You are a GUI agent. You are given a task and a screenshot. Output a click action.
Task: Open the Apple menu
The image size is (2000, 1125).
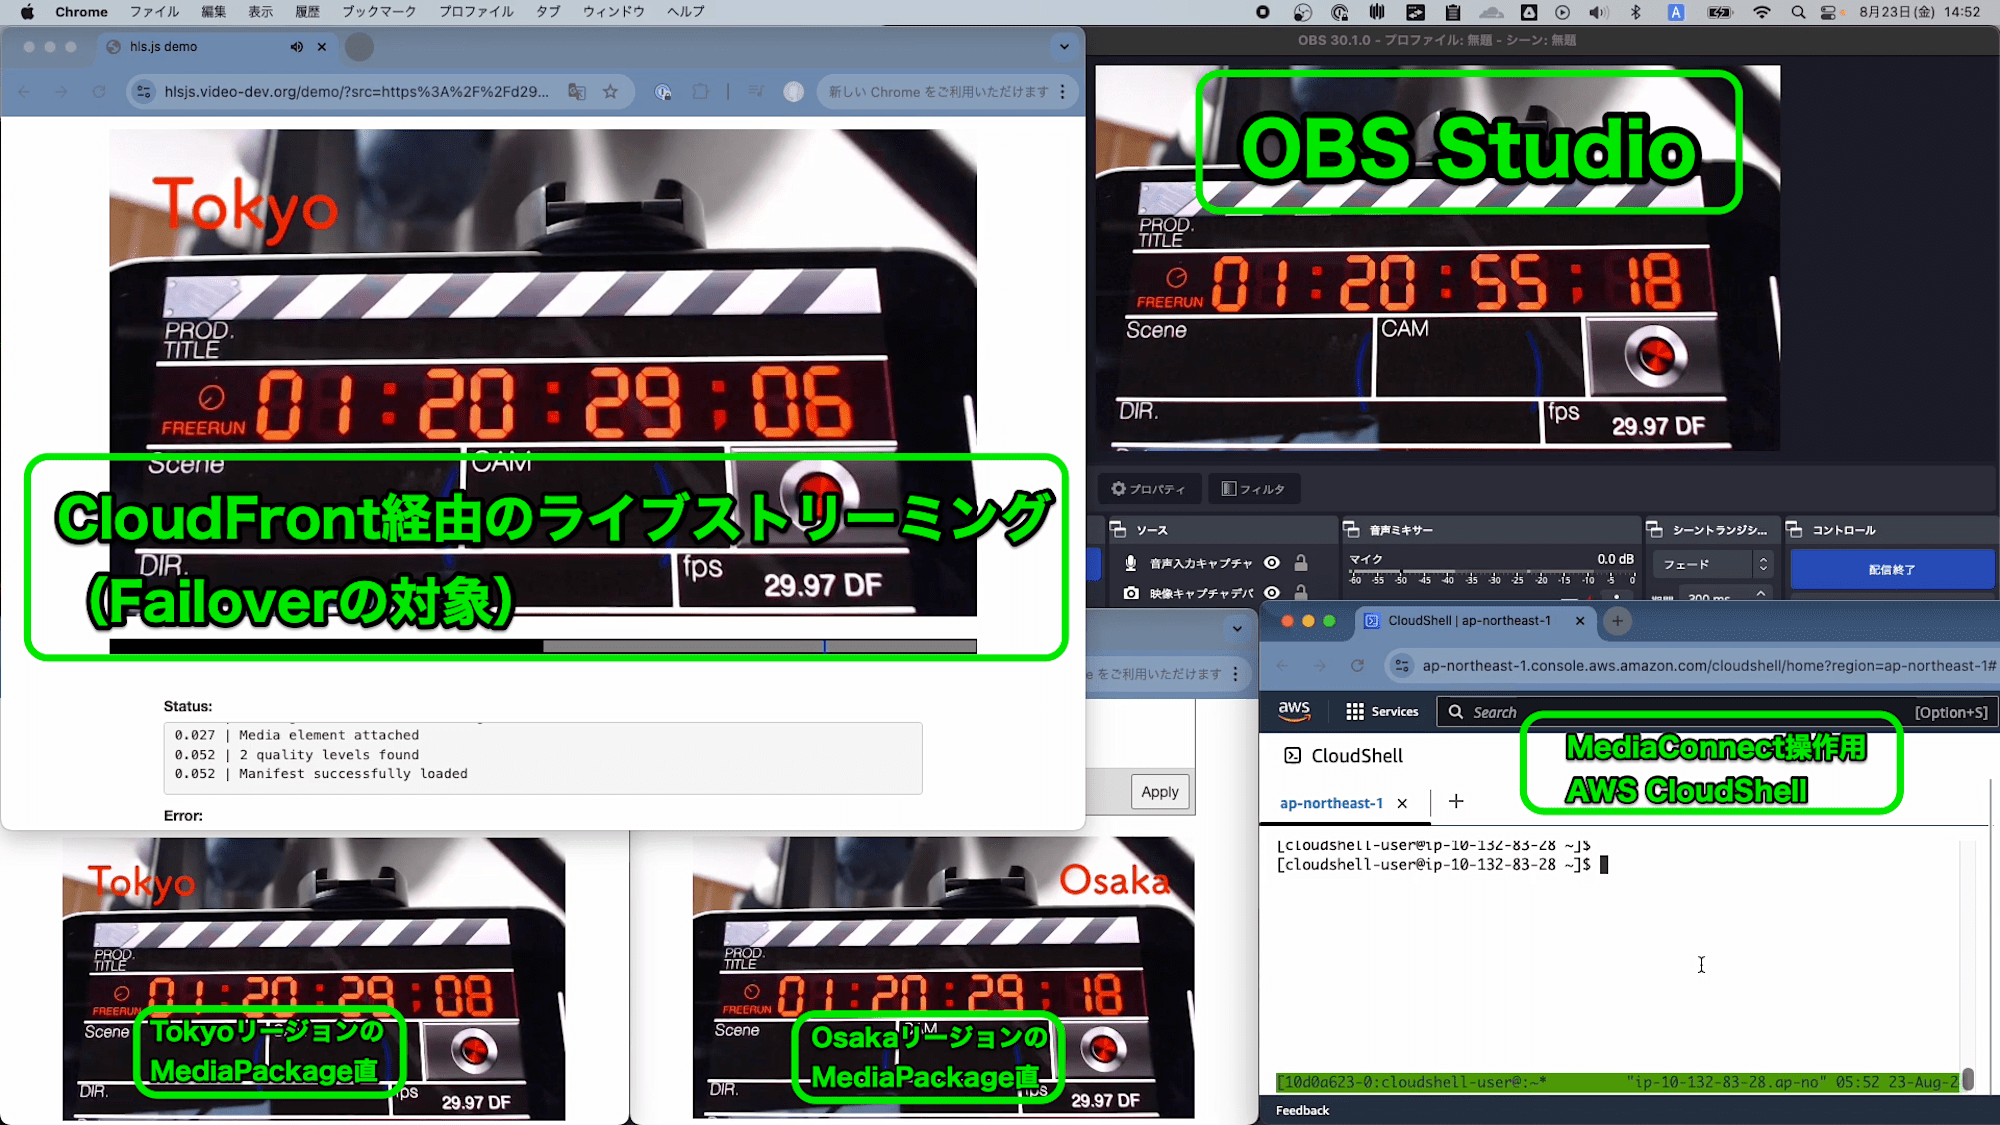[x=27, y=12]
